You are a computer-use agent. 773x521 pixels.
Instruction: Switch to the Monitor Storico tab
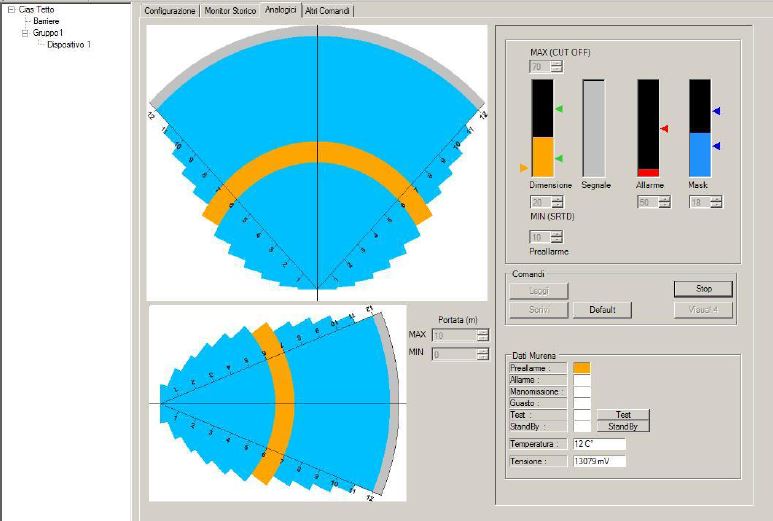point(230,10)
